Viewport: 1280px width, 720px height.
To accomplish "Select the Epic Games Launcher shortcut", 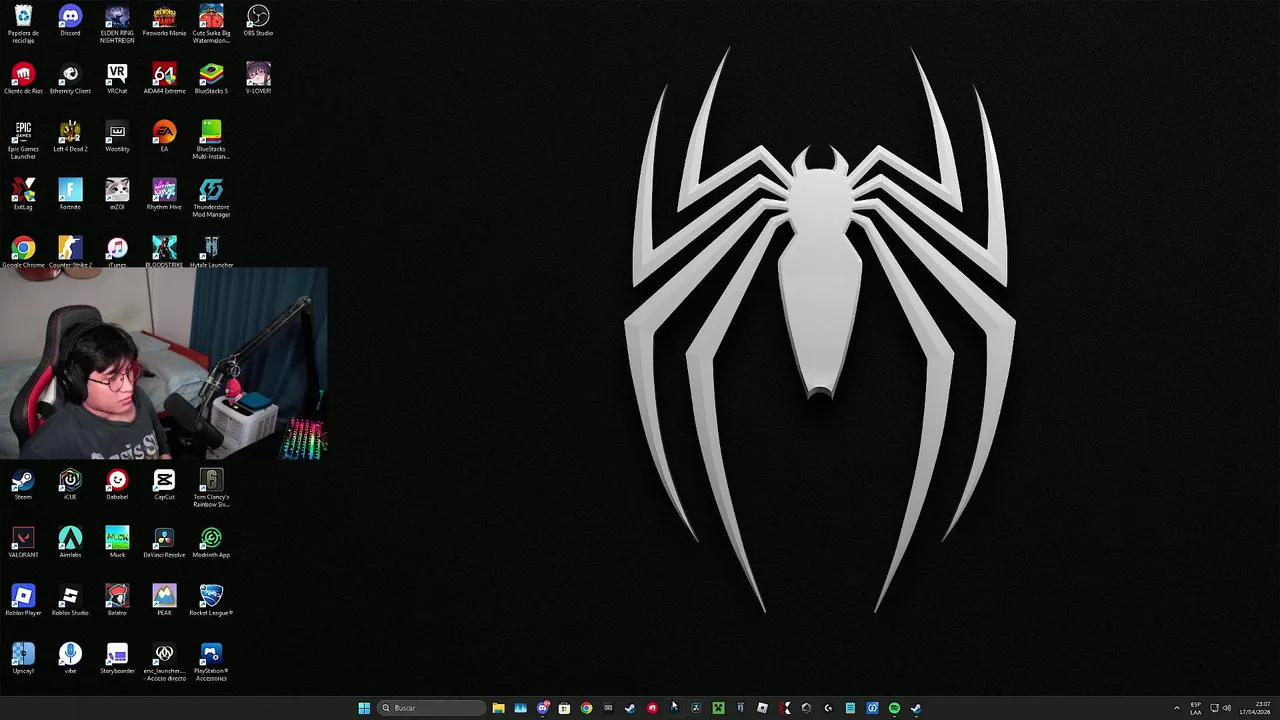I will click(x=23, y=140).
